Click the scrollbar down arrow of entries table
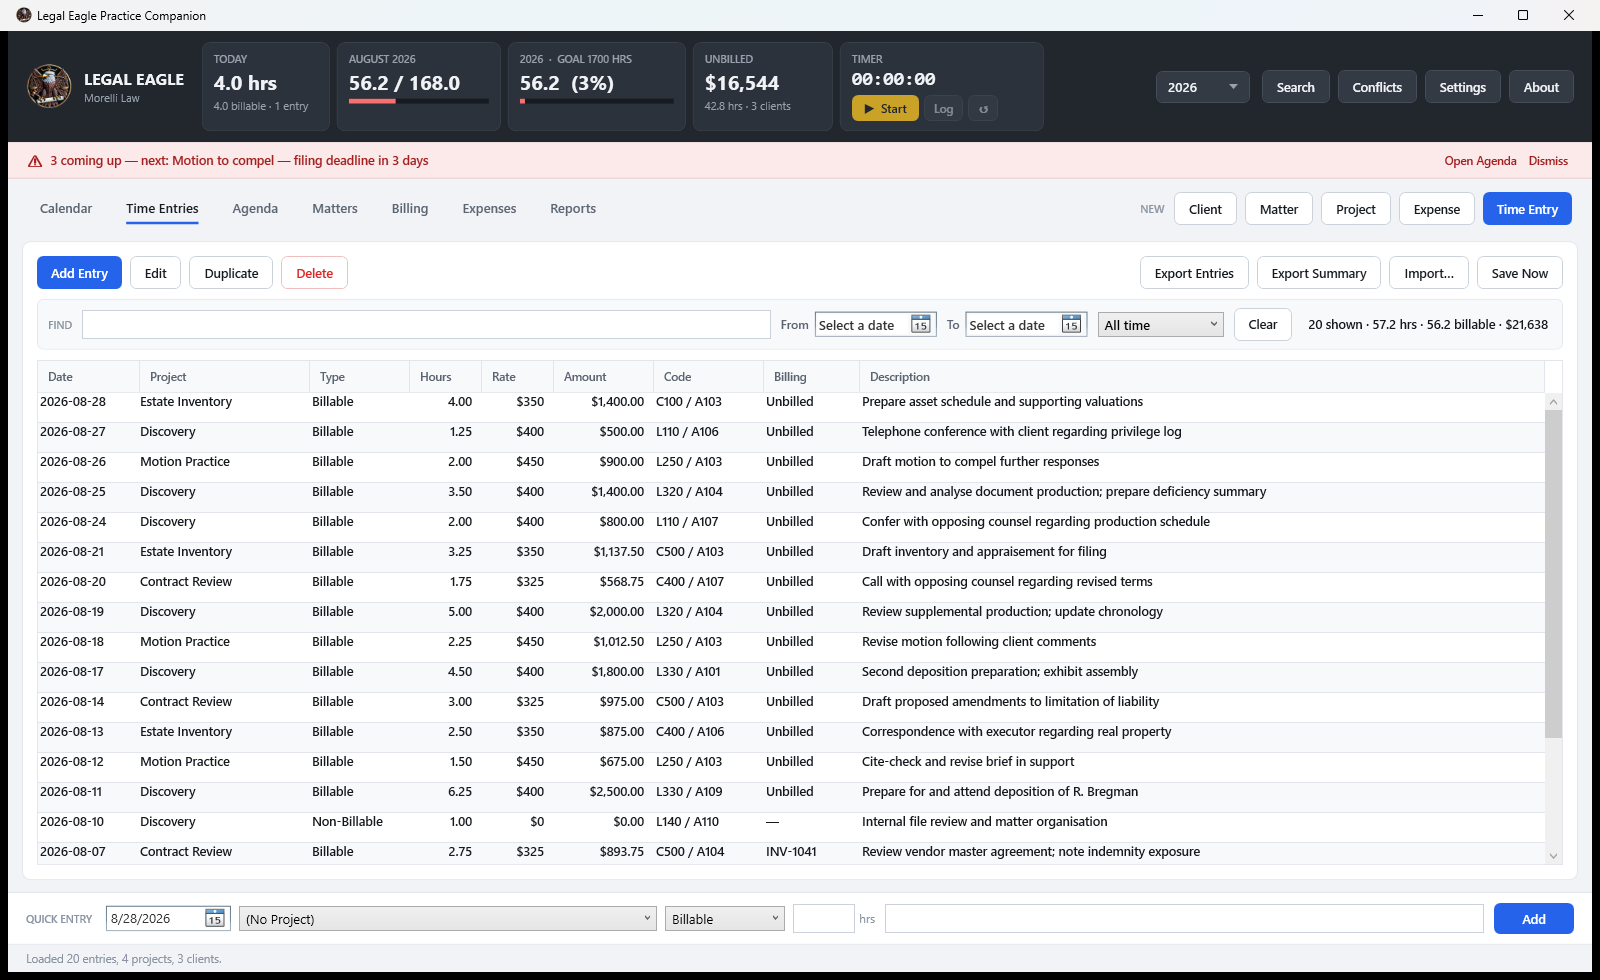Screen dimensions: 1600x980 pos(1553,856)
